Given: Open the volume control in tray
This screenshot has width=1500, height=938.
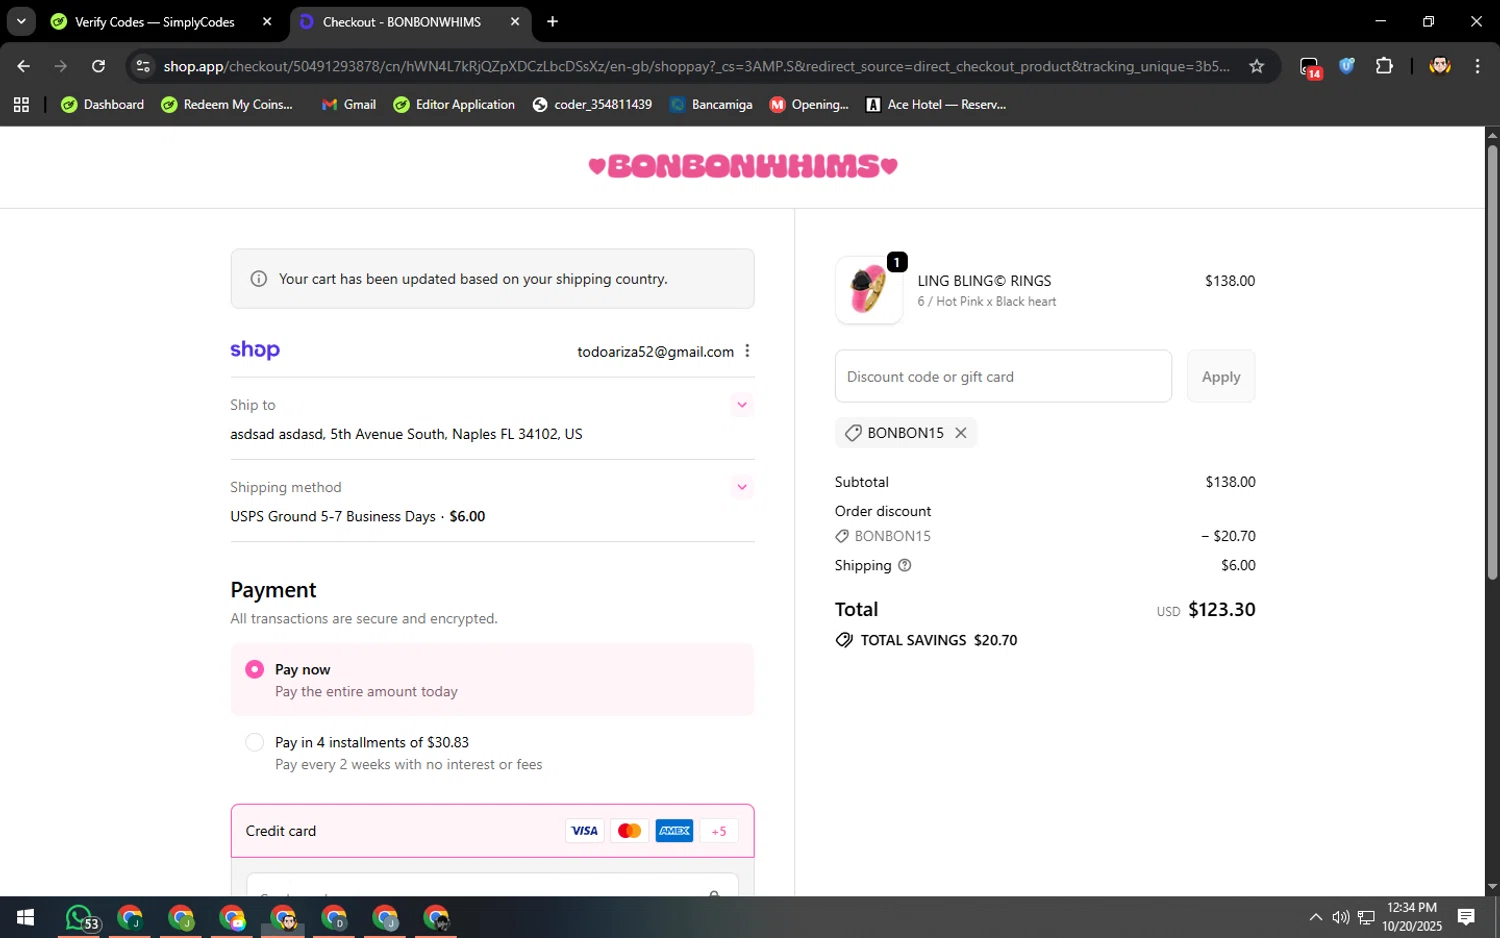Looking at the screenshot, I should 1341,917.
